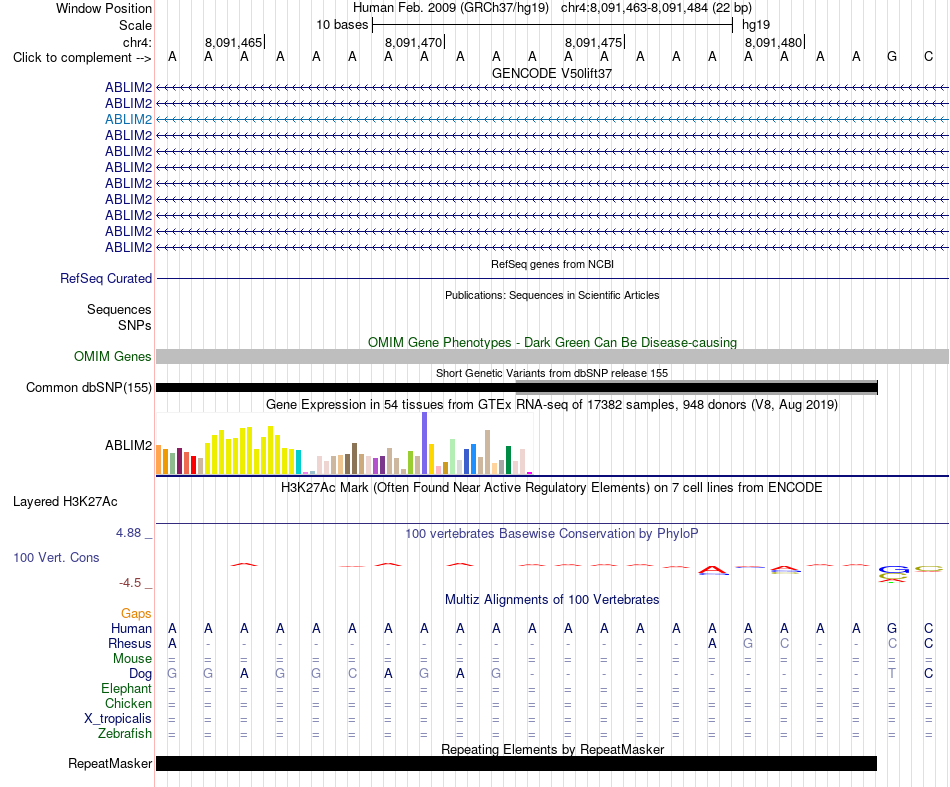The image size is (950, 787).
Task: Click the tall purple bar in GTEx chart
Action: (x=425, y=443)
